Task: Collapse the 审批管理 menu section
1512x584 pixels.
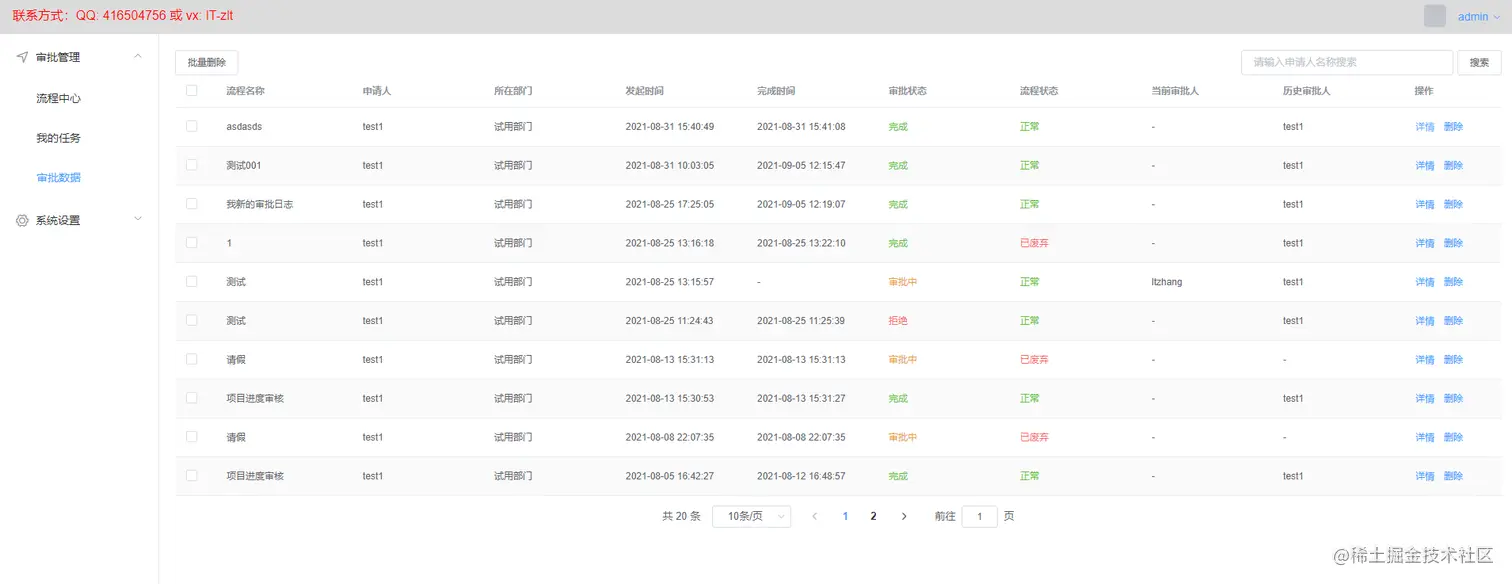Action: tap(138, 57)
